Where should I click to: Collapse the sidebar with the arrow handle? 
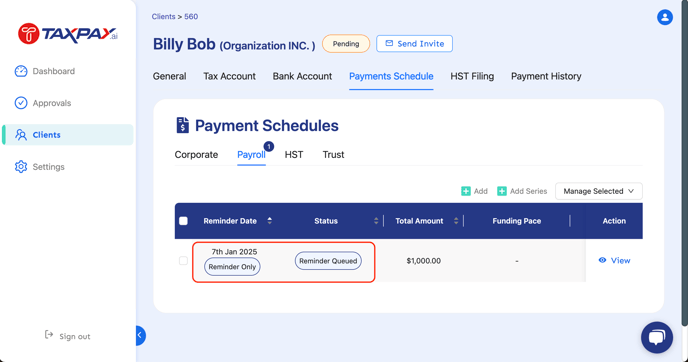point(140,336)
